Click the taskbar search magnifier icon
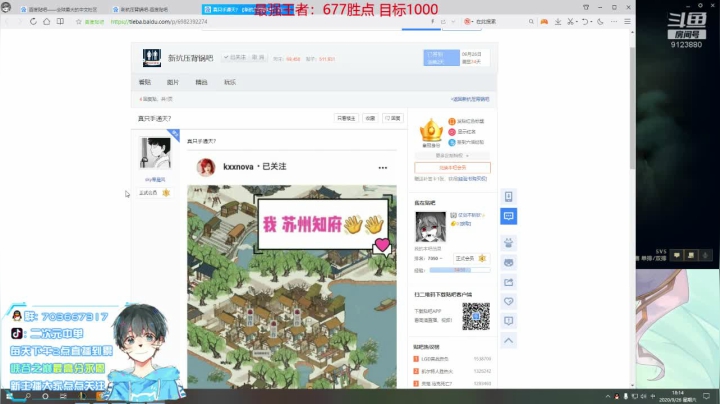 (28, 396)
